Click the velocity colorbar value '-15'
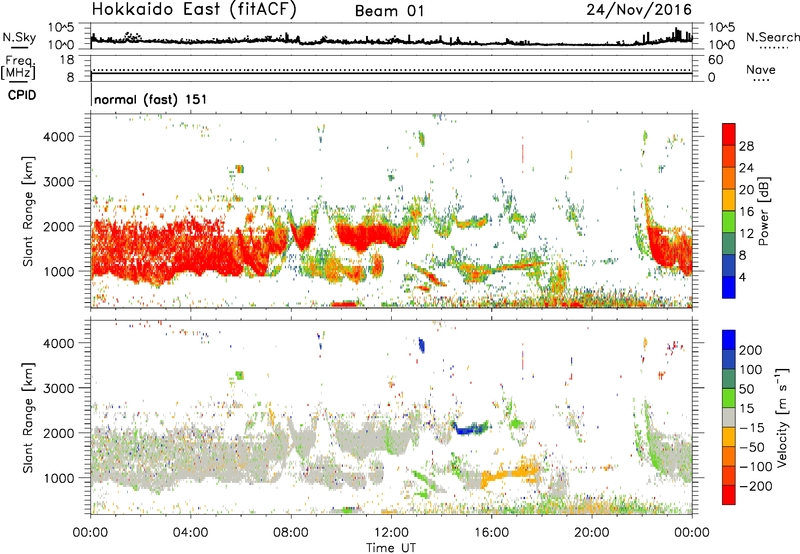The width and height of the screenshot is (800, 554). (752, 428)
